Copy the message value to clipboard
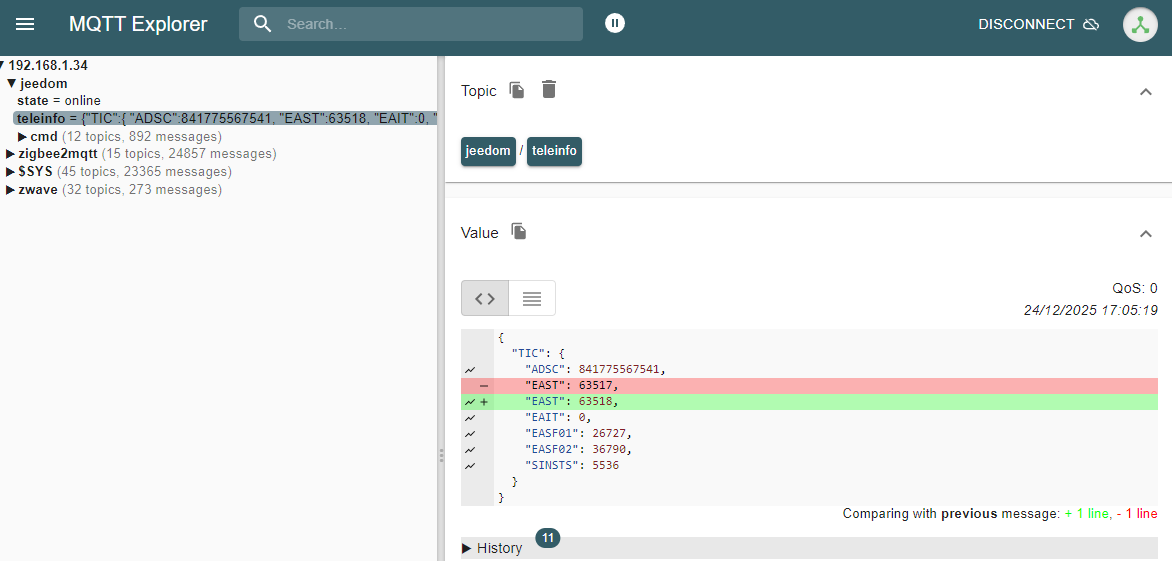The width and height of the screenshot is (1172, 561). point(519,232)
